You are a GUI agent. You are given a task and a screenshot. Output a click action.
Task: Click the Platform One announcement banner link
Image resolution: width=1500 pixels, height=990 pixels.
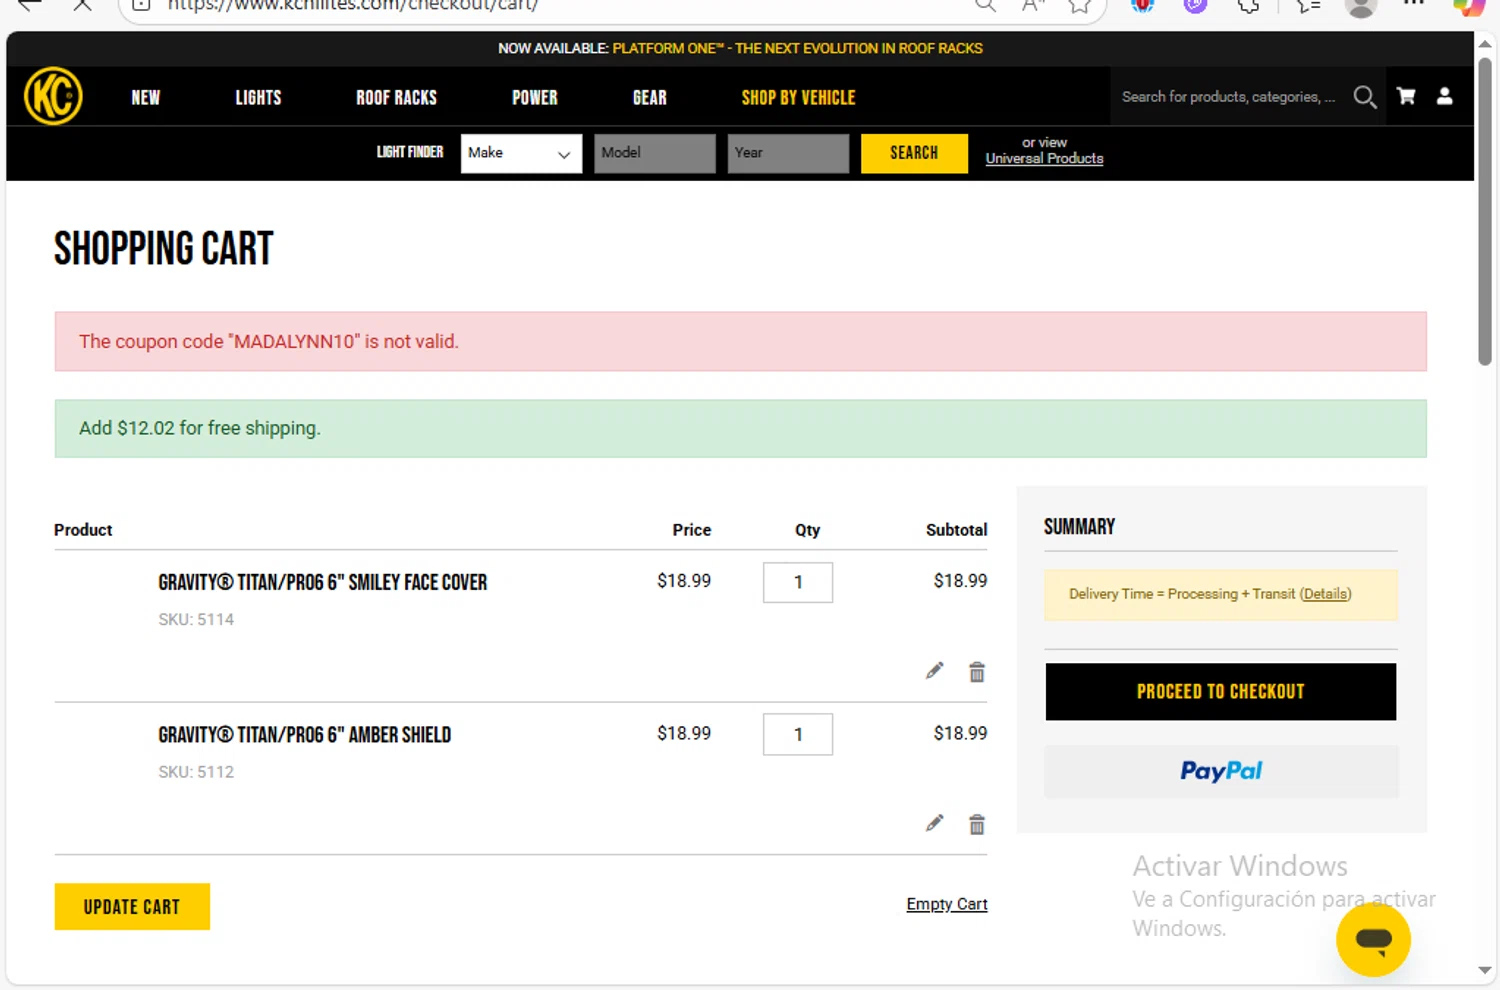(x=797, y=48)
